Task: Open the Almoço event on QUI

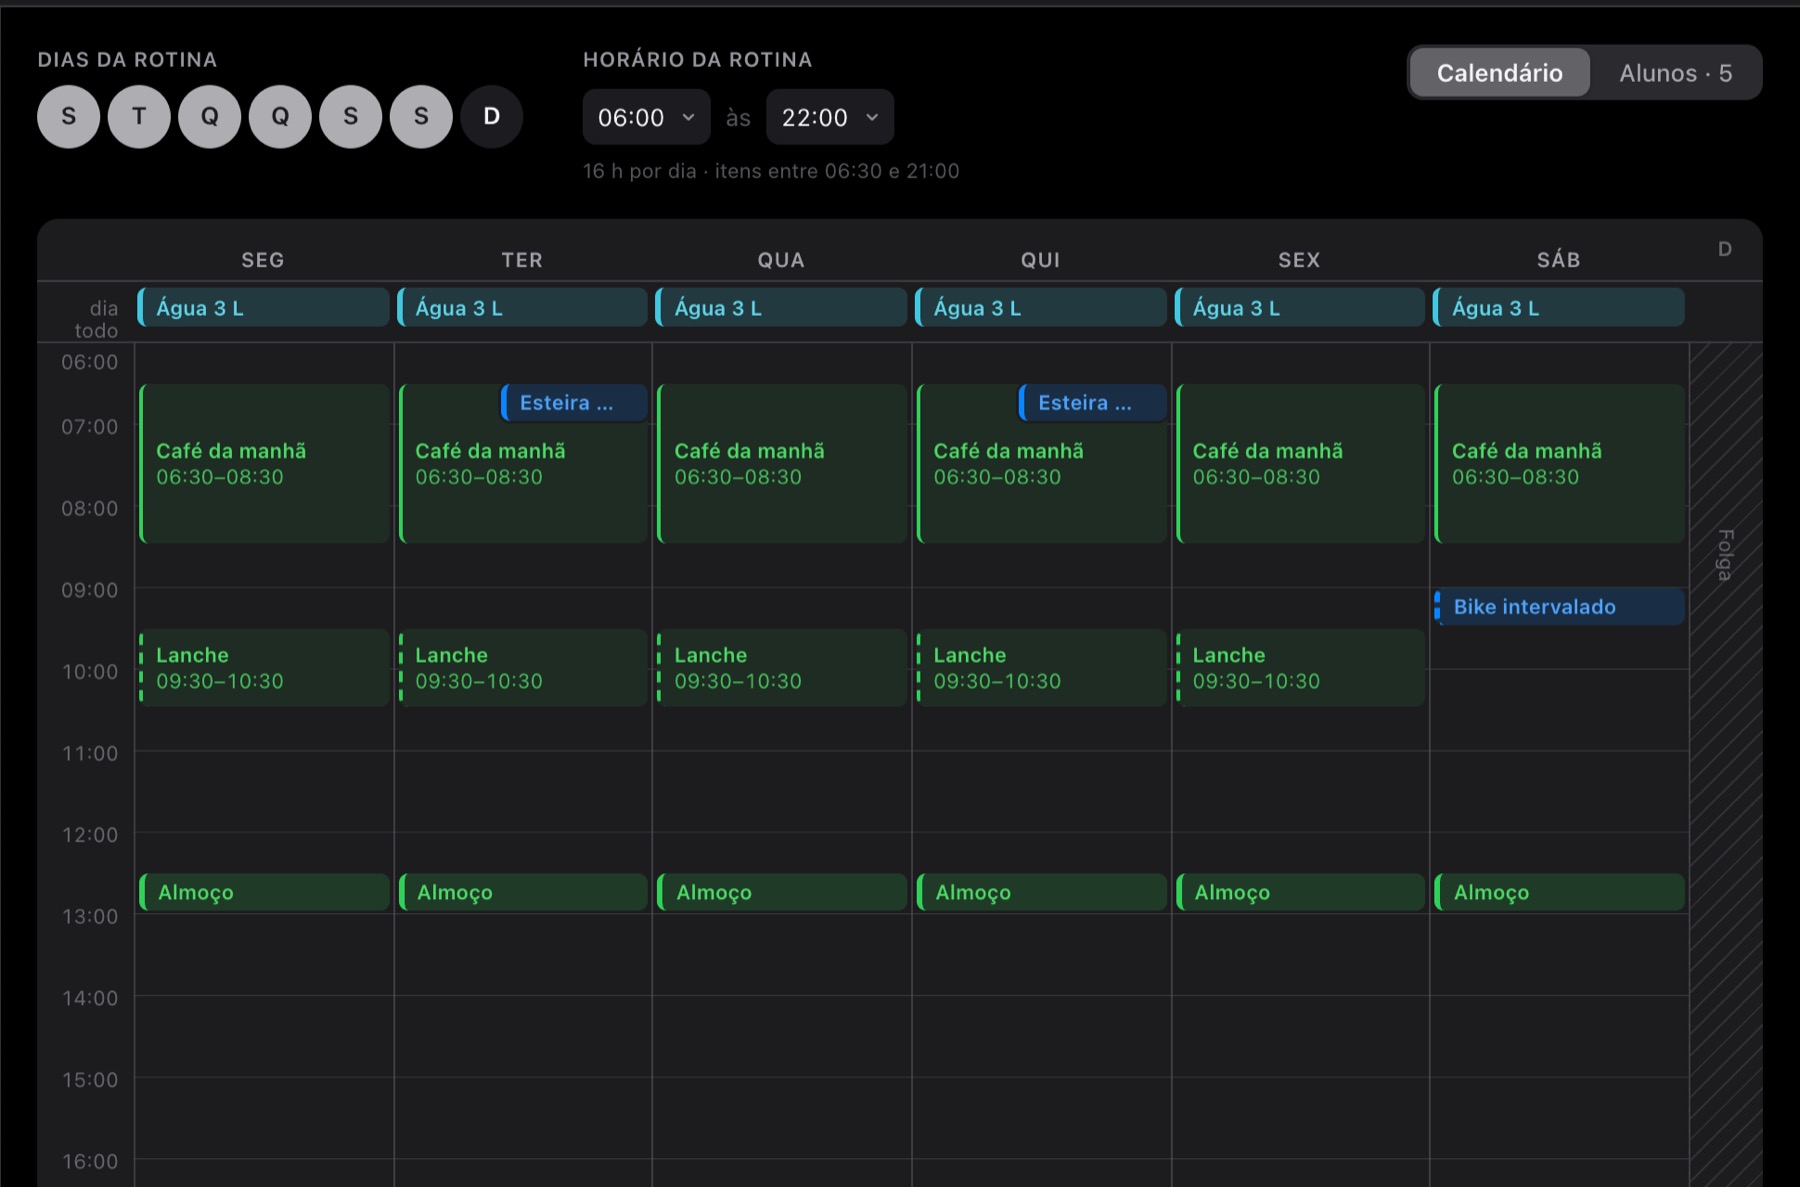Action: tap(1040, 892)
